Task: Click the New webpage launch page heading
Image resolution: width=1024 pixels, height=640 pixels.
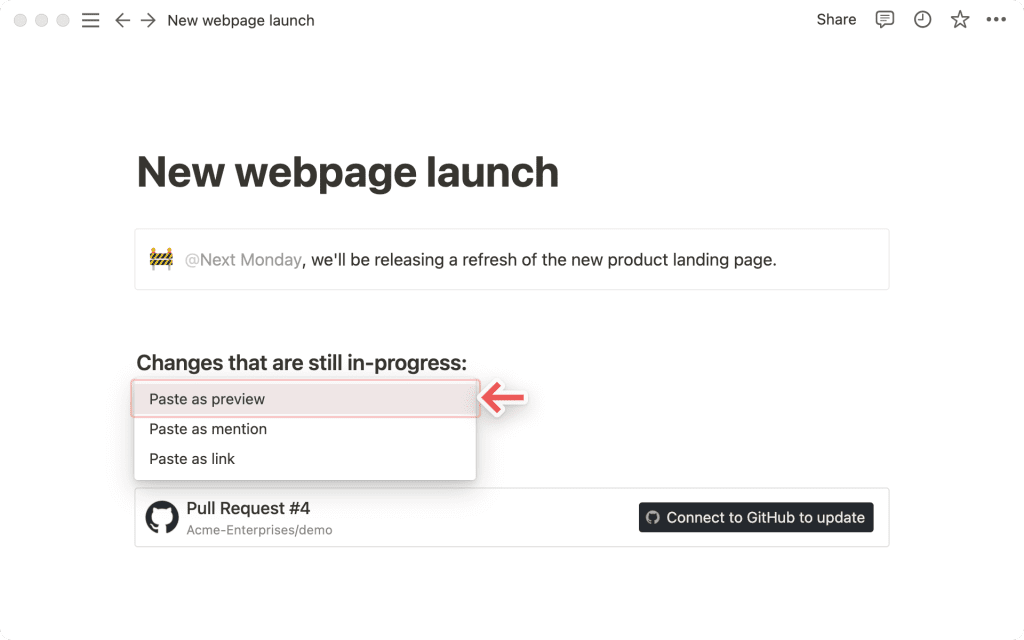Action: tap(347, 172)
